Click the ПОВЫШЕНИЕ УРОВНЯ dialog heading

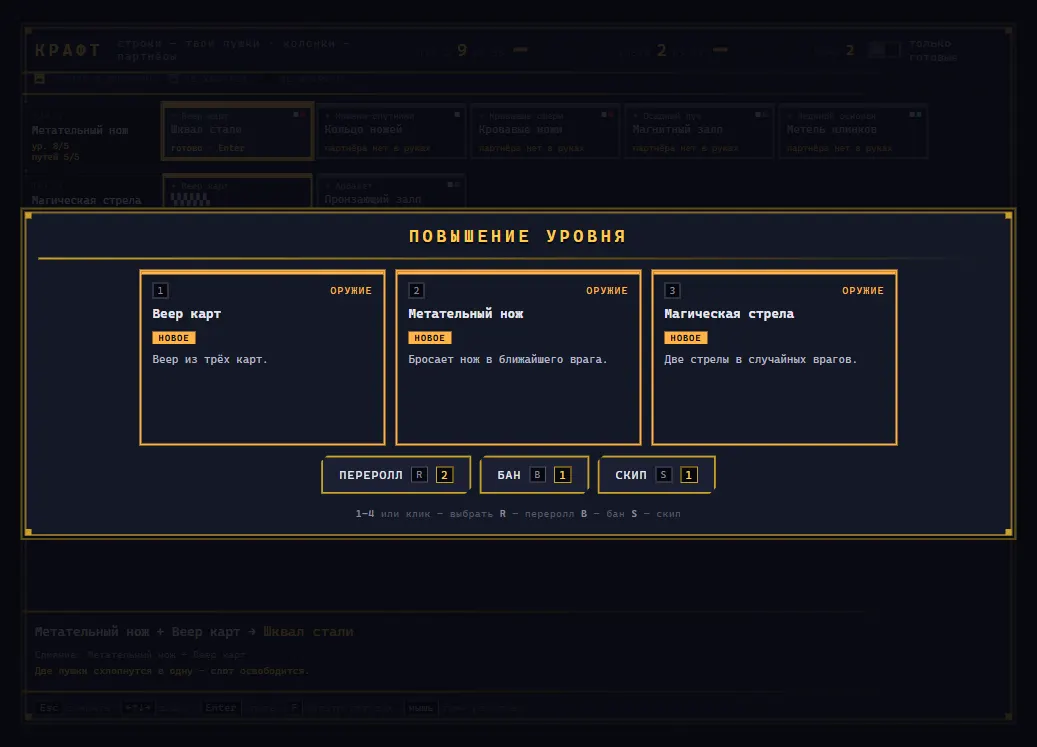518,237
